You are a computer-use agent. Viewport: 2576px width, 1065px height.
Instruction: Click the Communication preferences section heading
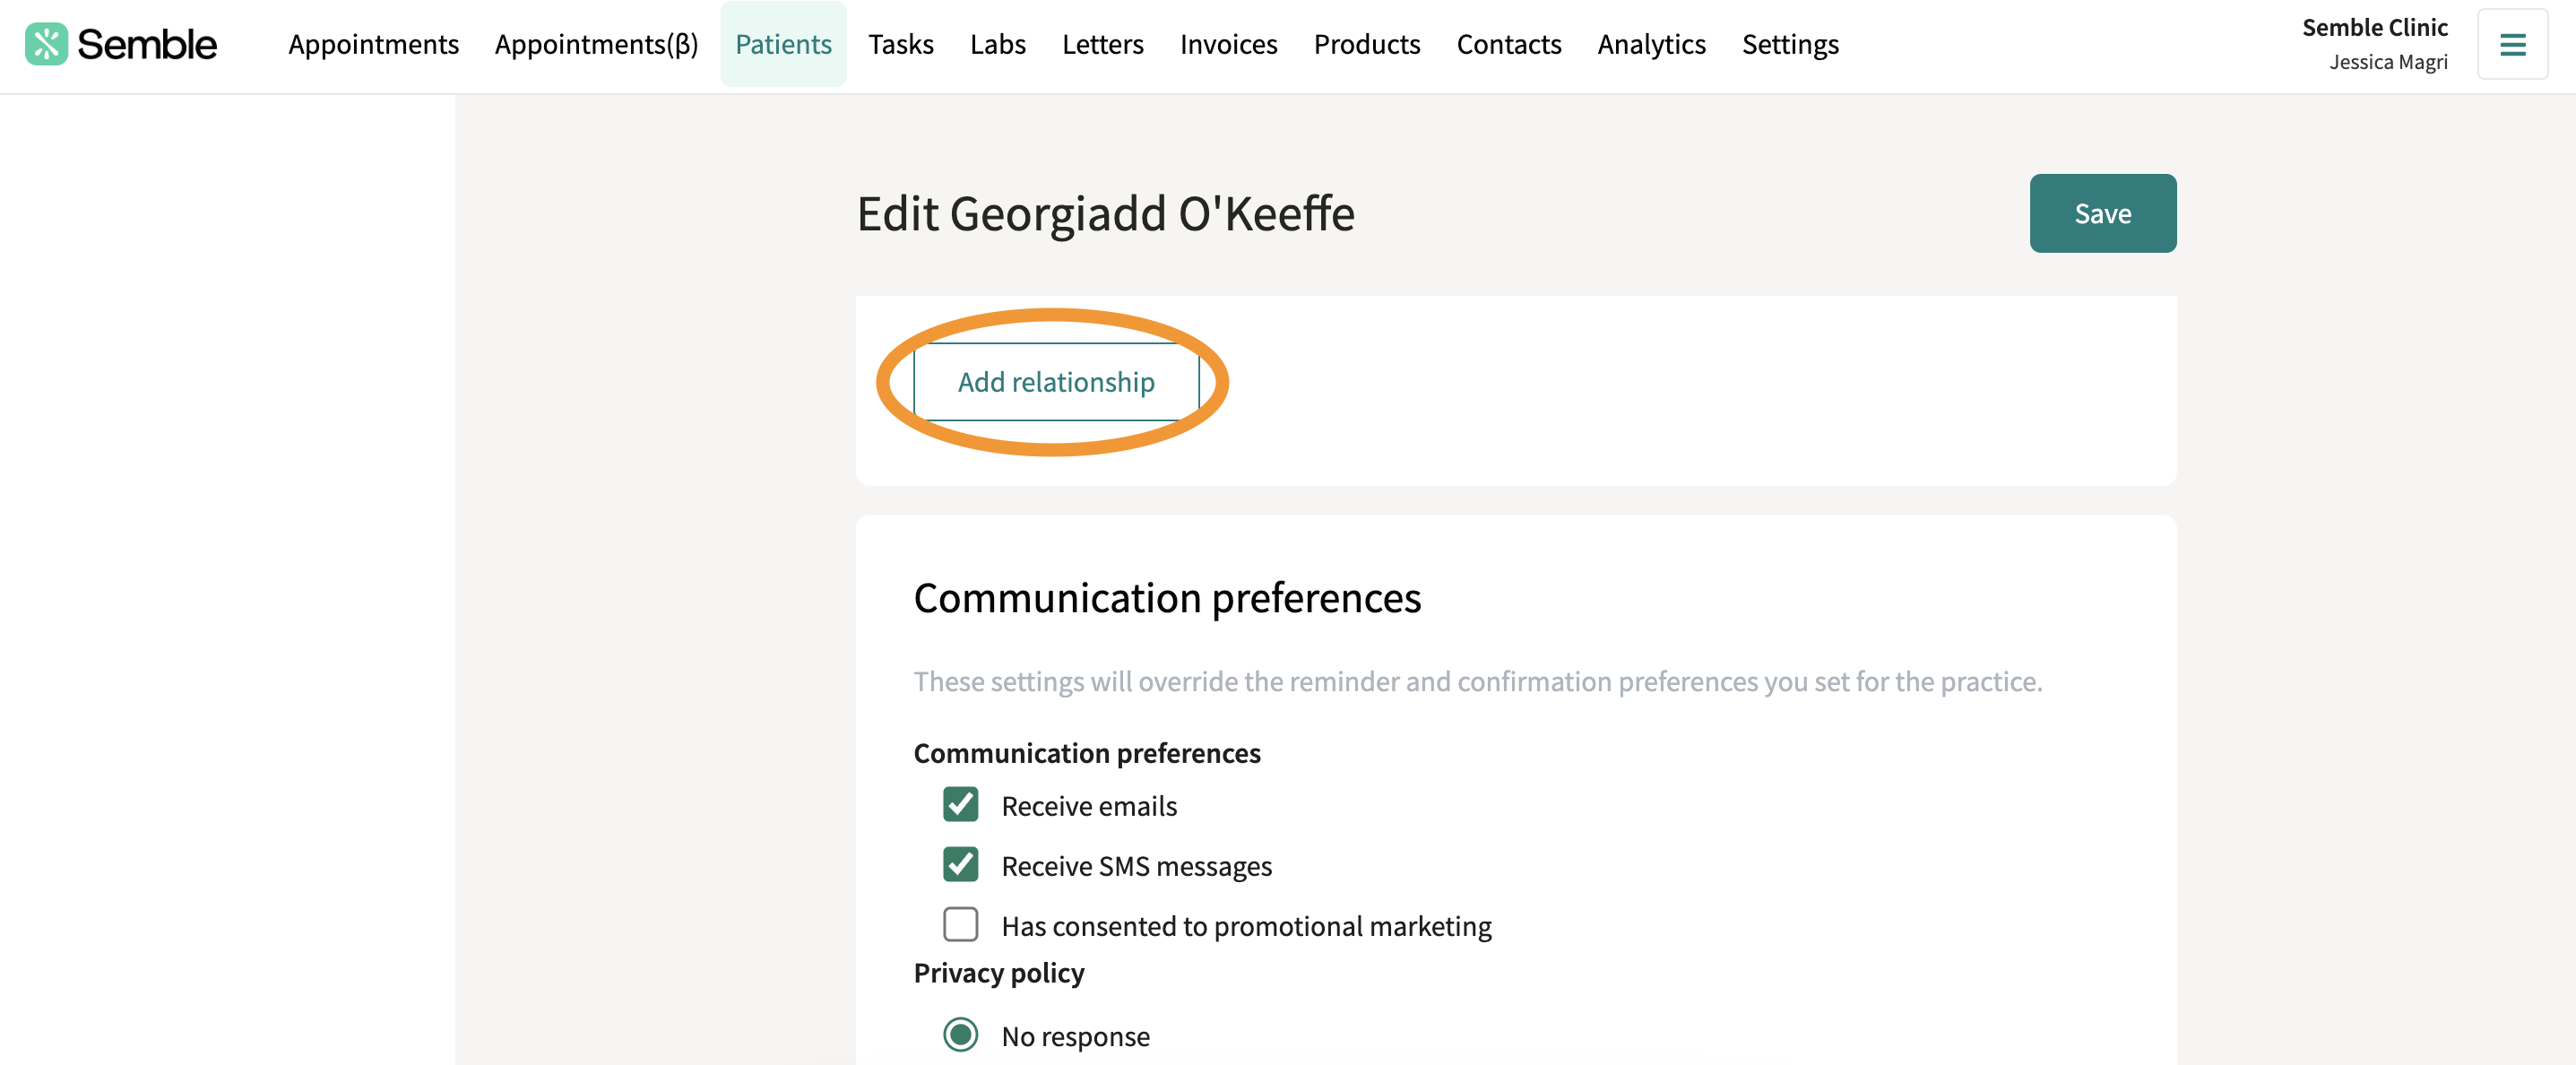pos(1166,598)
